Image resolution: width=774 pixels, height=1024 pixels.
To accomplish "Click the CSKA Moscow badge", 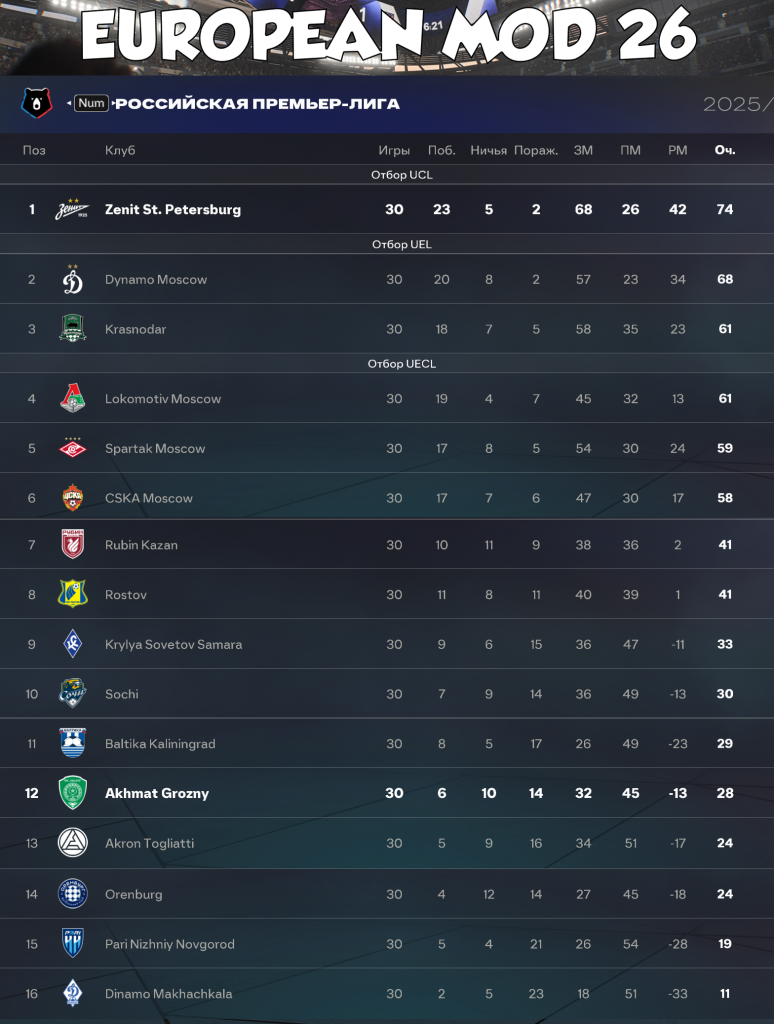I will (x=71, y=497).
